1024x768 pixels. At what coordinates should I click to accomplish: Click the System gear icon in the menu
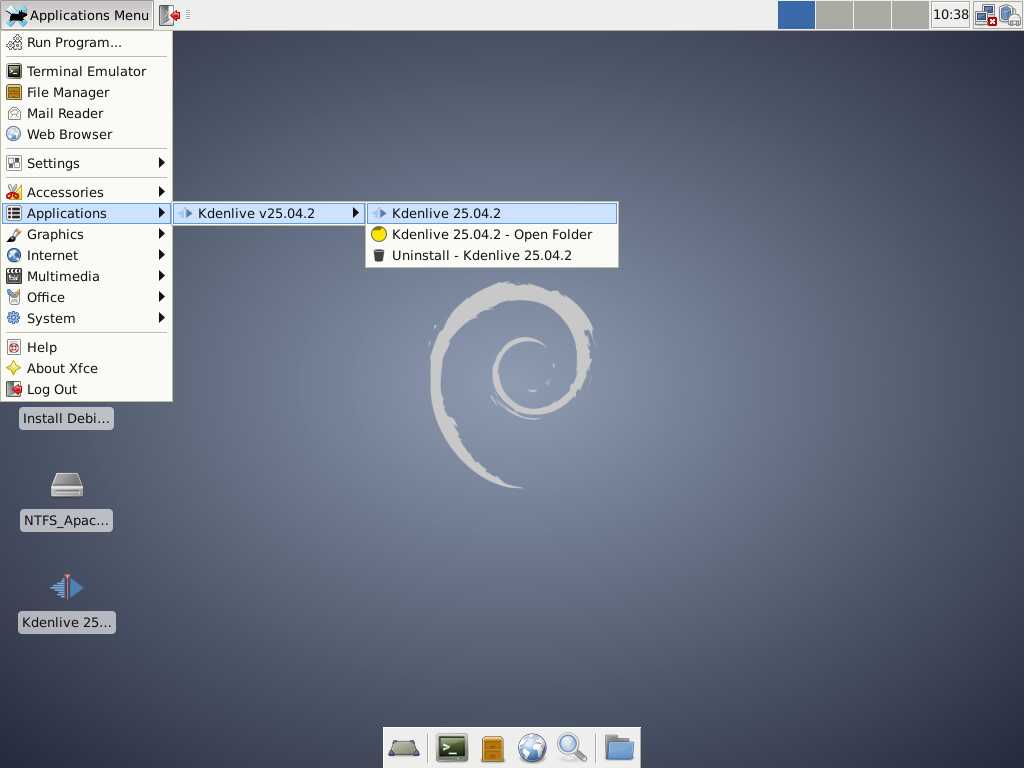point(14,318)
